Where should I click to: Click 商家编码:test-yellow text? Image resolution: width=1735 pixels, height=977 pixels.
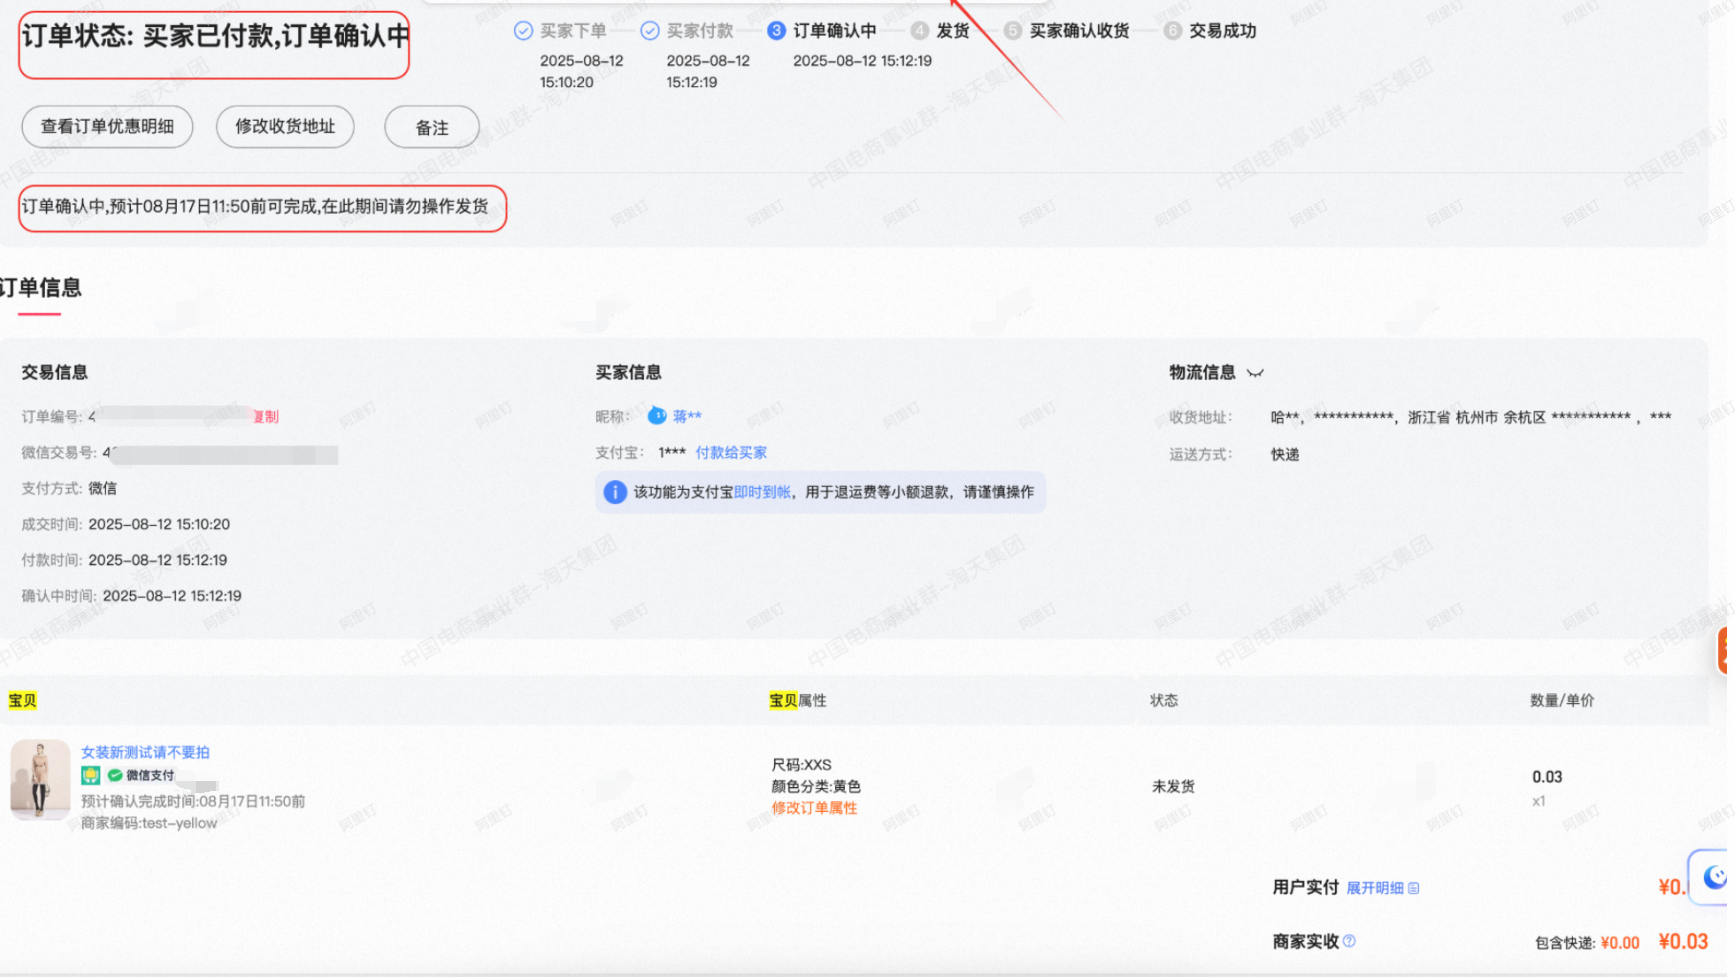(x=149, y=824)
